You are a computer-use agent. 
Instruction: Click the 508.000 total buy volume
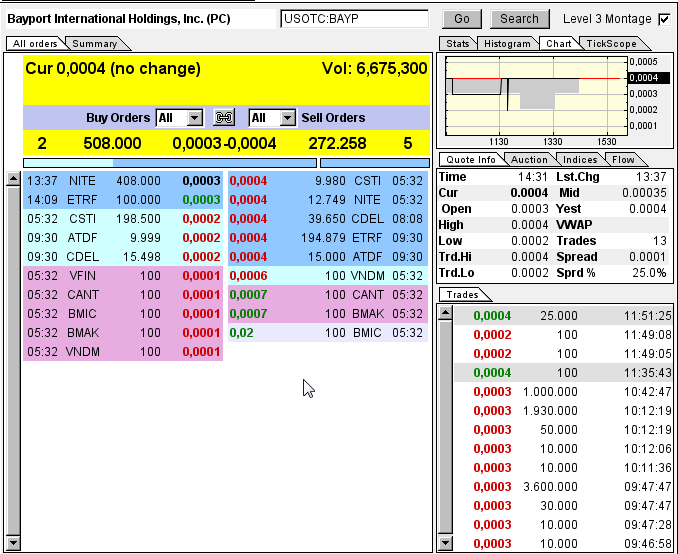pyautogui.click(x=112, y=144)
